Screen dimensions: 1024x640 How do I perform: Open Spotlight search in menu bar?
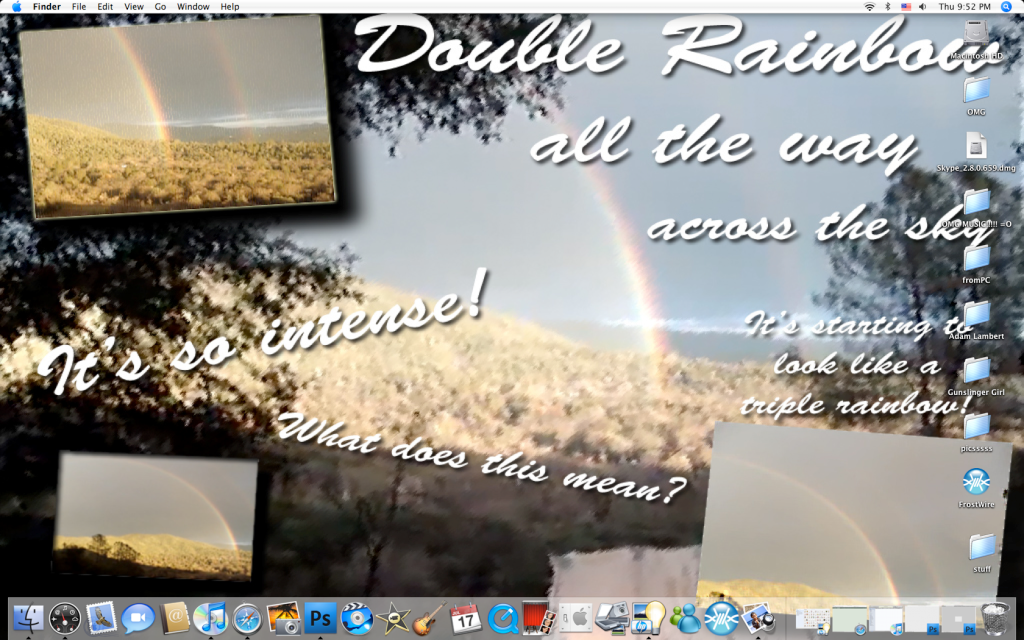(x=1006, y=7)
